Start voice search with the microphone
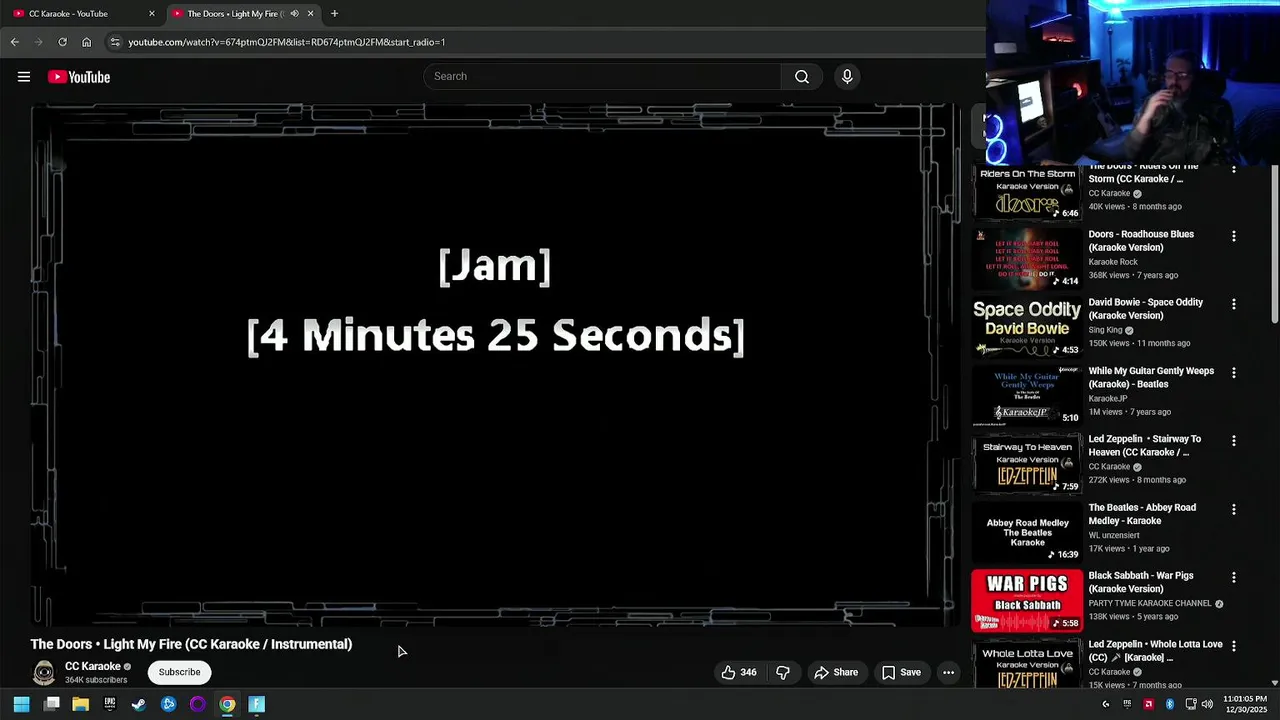Screen dimensions: 1280x720 click(847, 77)
